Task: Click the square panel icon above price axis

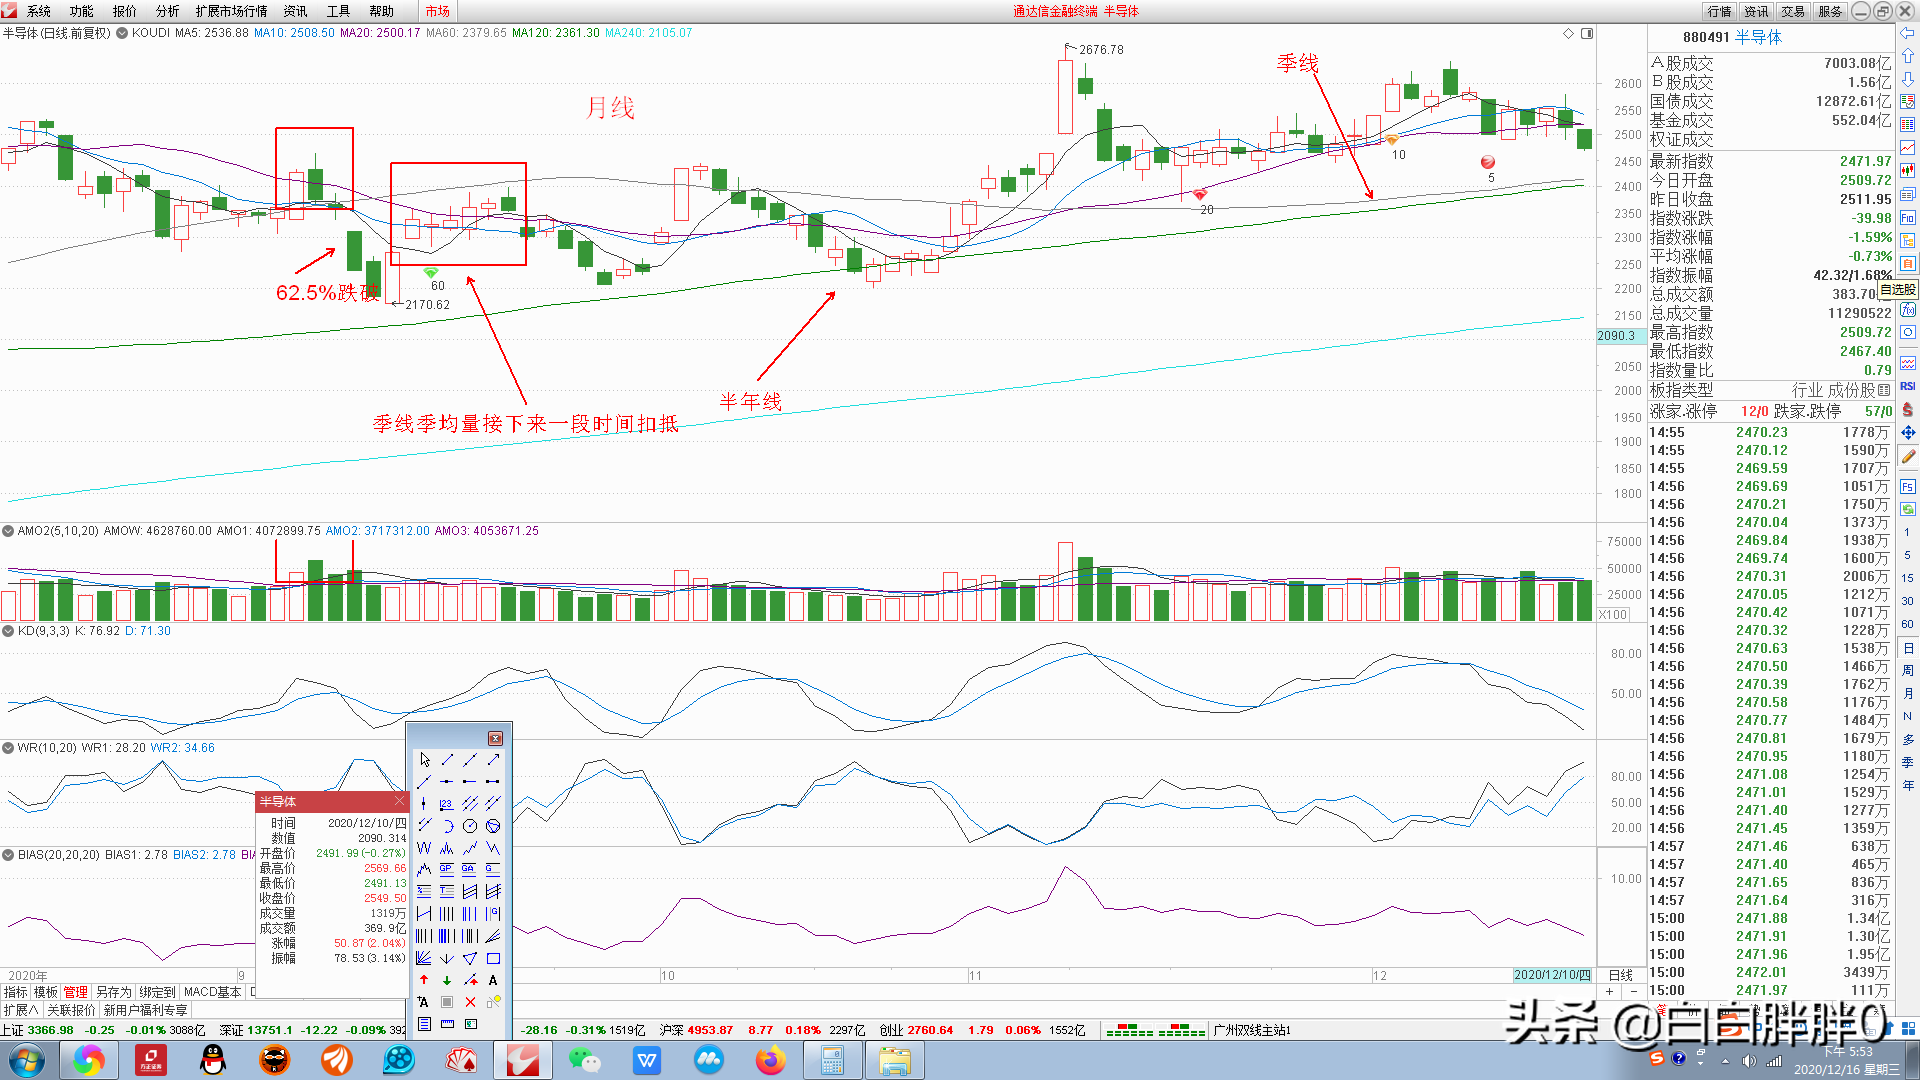Action: coord(1587,33)
